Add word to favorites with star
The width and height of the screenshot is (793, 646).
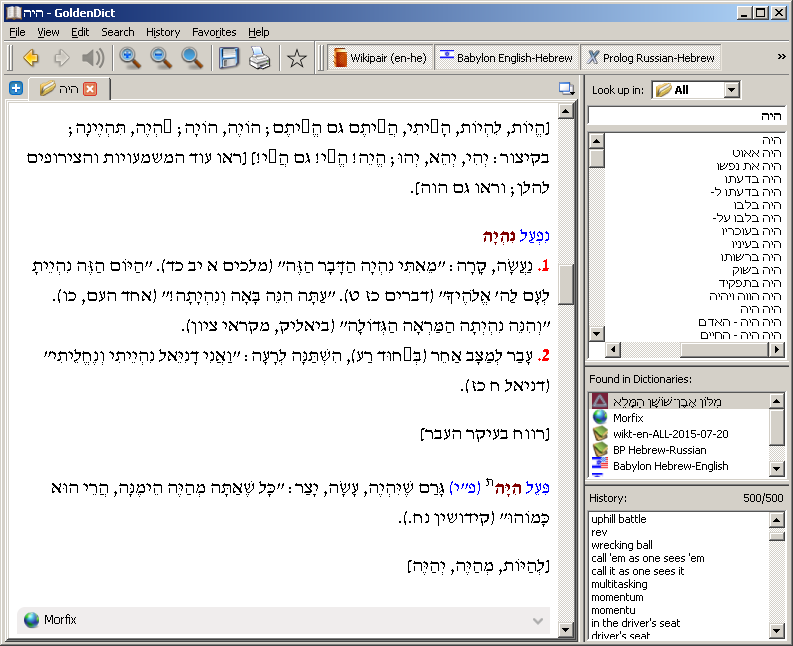point(297,58)
